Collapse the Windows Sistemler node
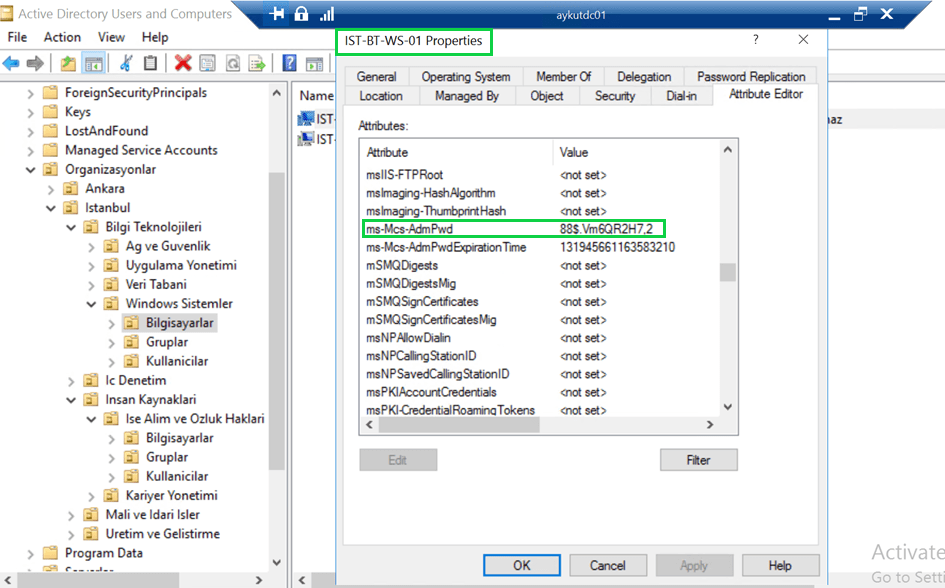Image resolution: width=945 pixels, height=588 pixels. [91, 304]
